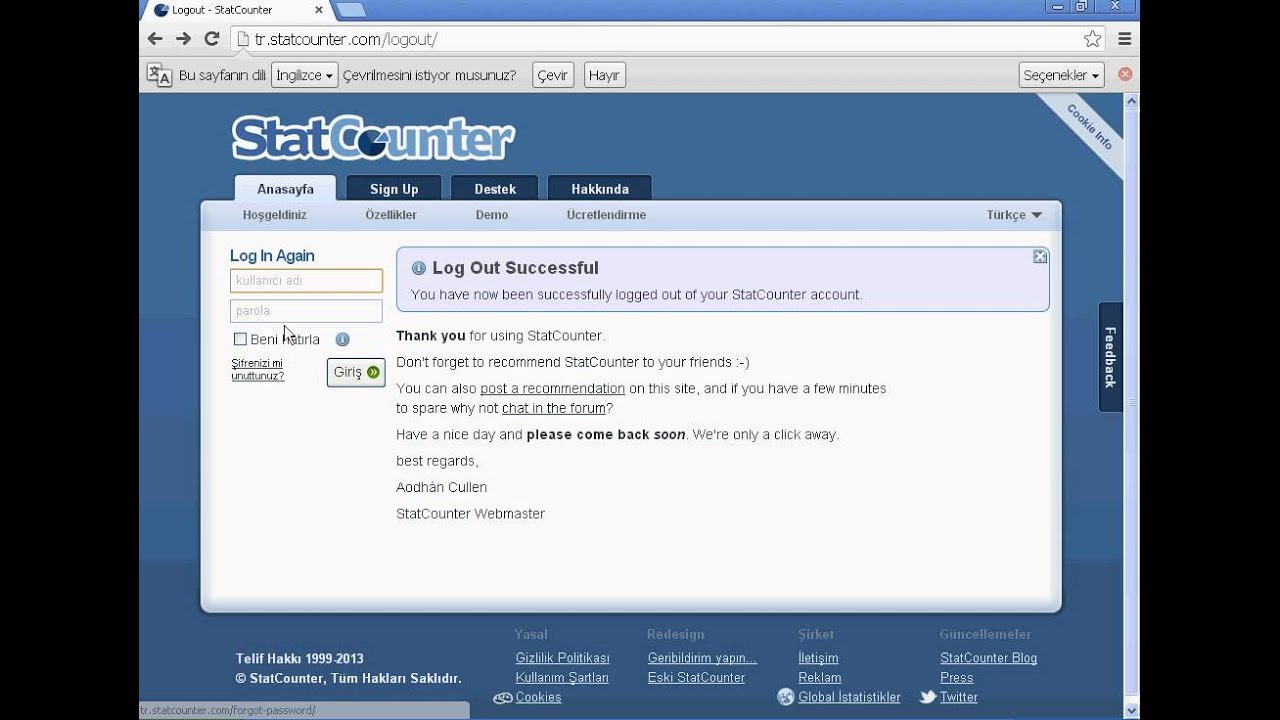
Task: Close the Log Out Successful notice
Action: click(x=1040, y=257)
